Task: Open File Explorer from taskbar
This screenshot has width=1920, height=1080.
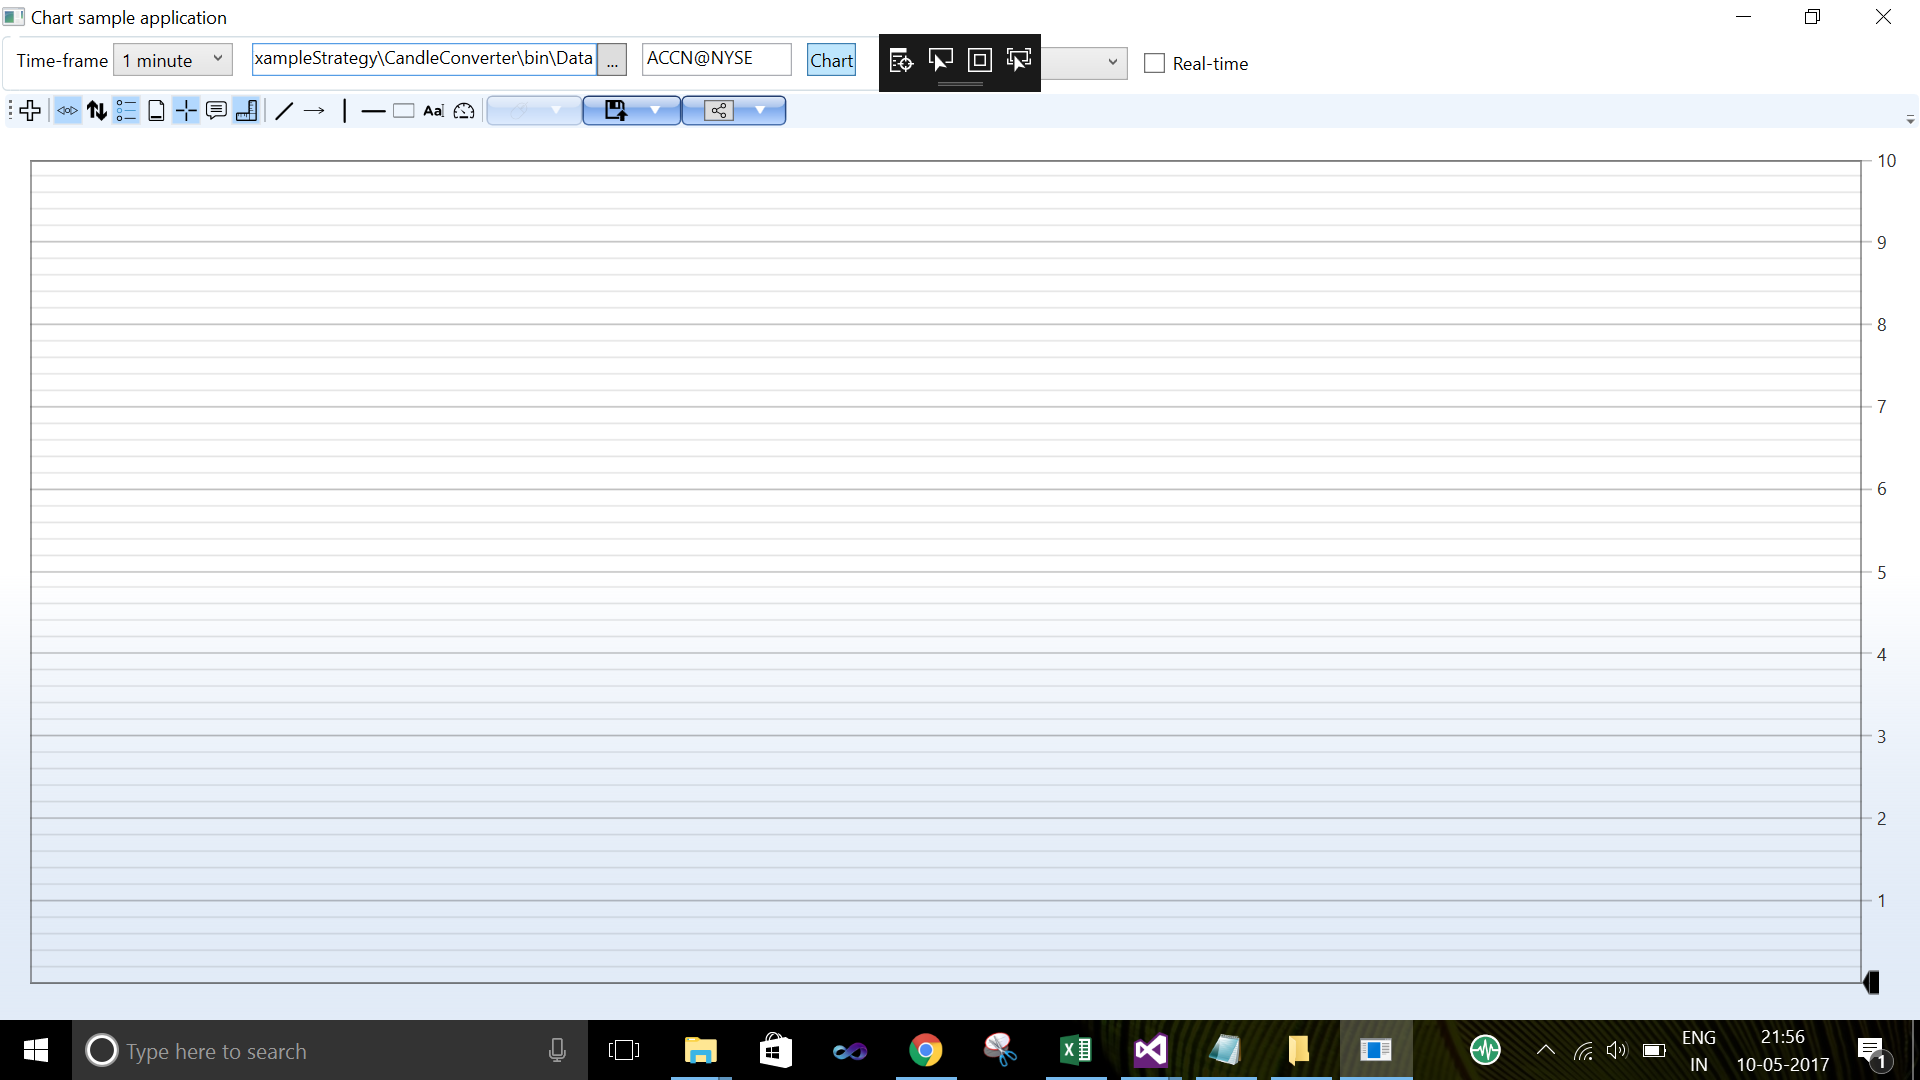Action: 701,1050
